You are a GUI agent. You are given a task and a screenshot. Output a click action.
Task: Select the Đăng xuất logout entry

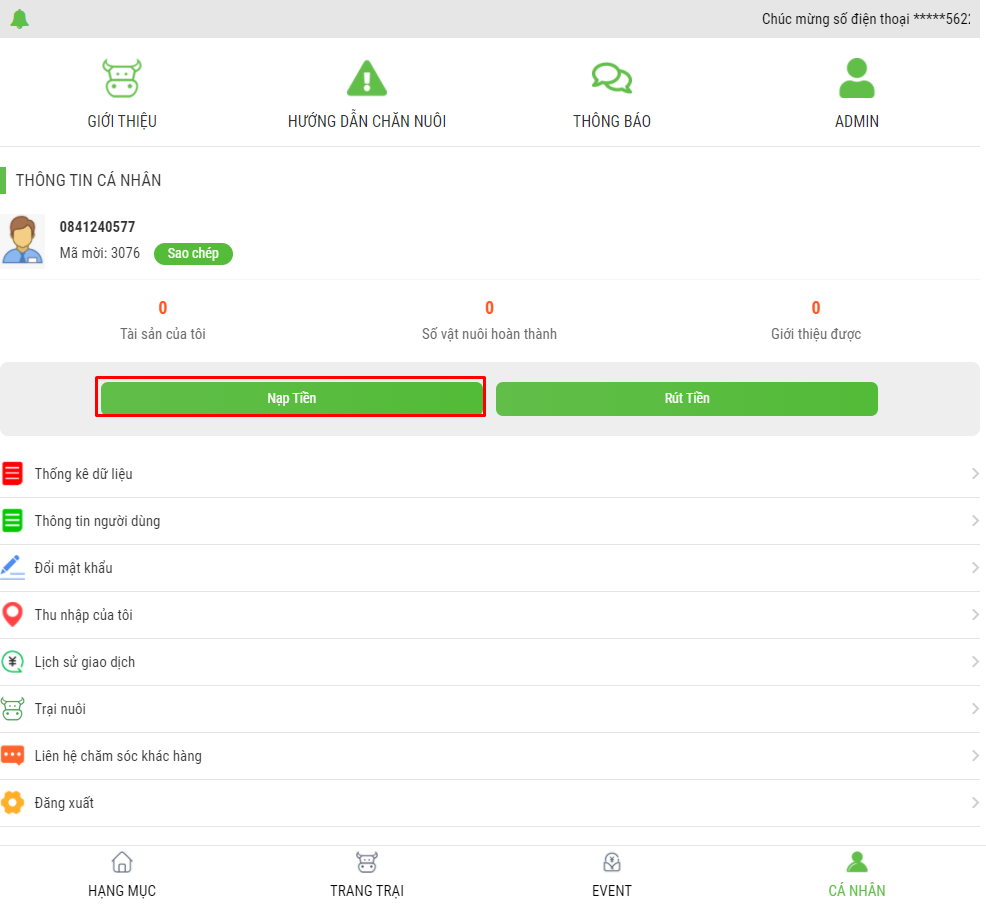pos(64,803)
